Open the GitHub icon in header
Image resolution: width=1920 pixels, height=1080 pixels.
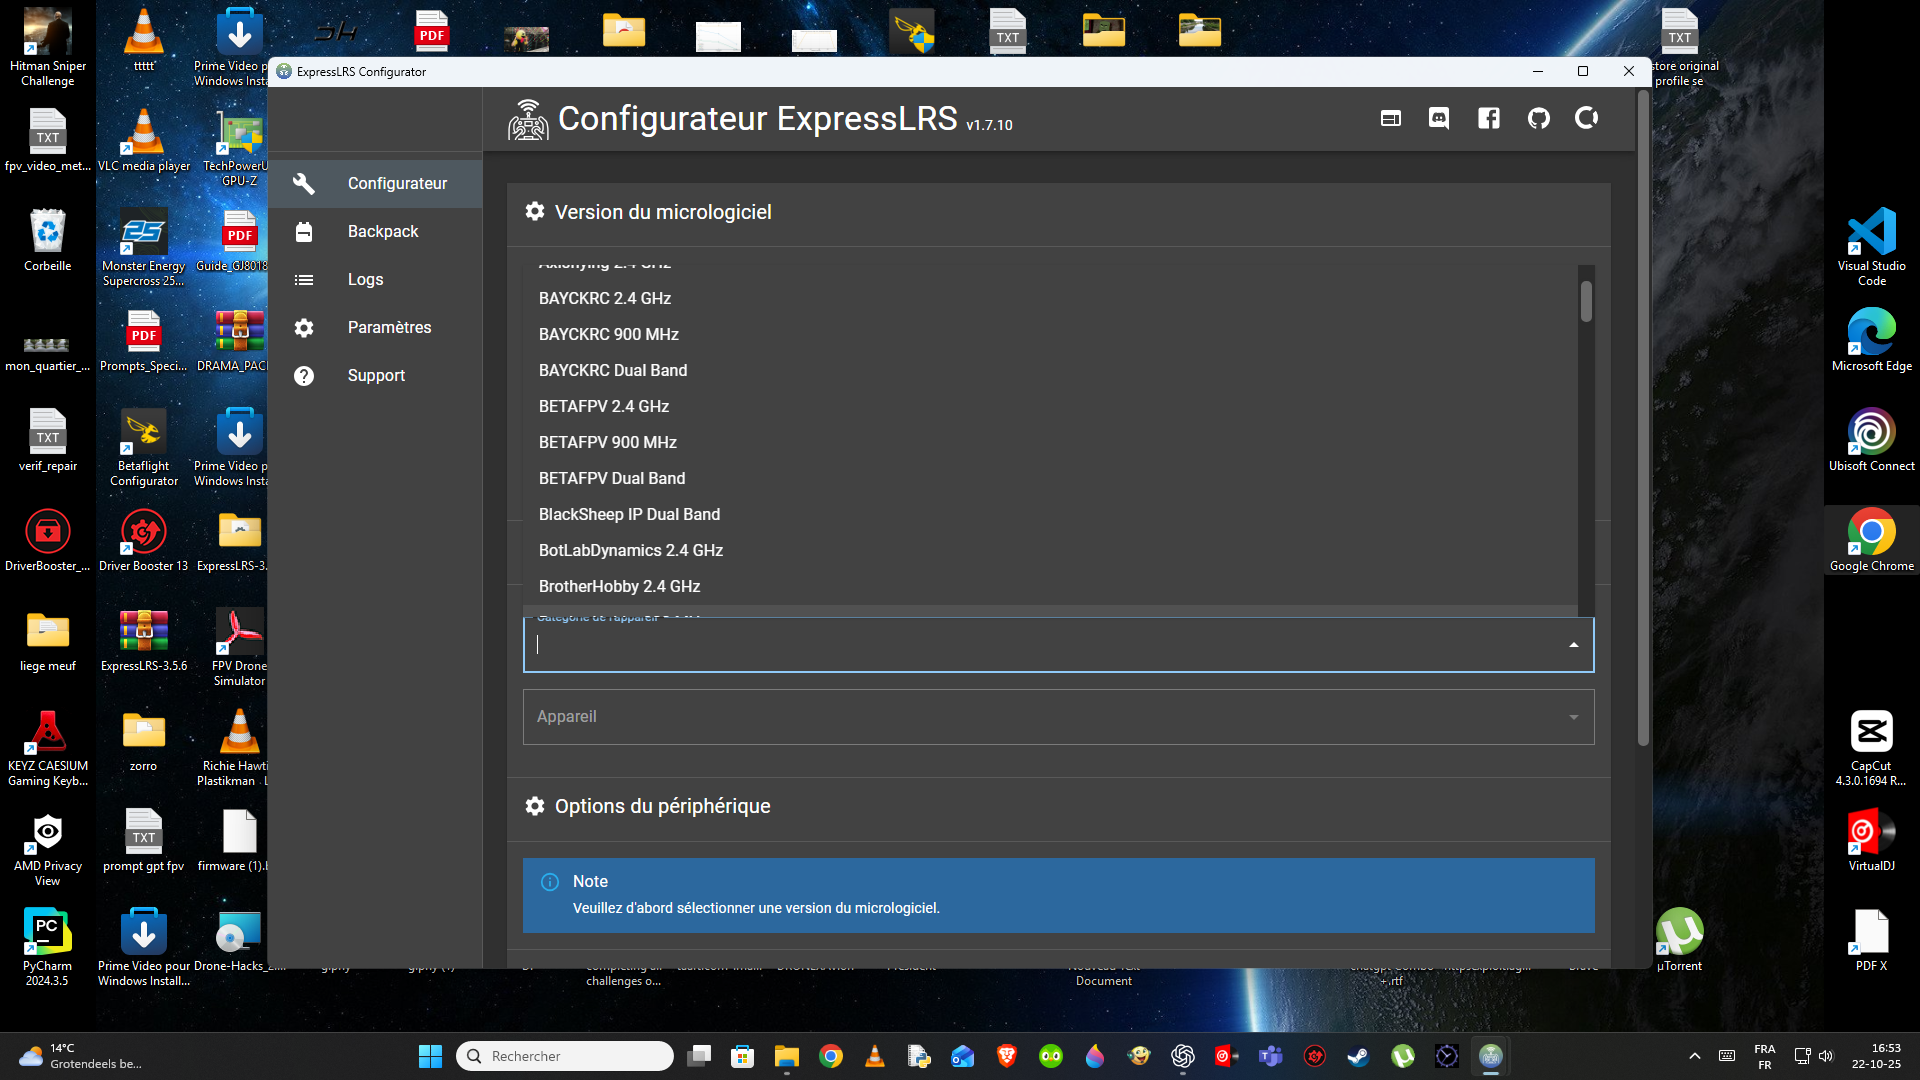click(1538, 119)
